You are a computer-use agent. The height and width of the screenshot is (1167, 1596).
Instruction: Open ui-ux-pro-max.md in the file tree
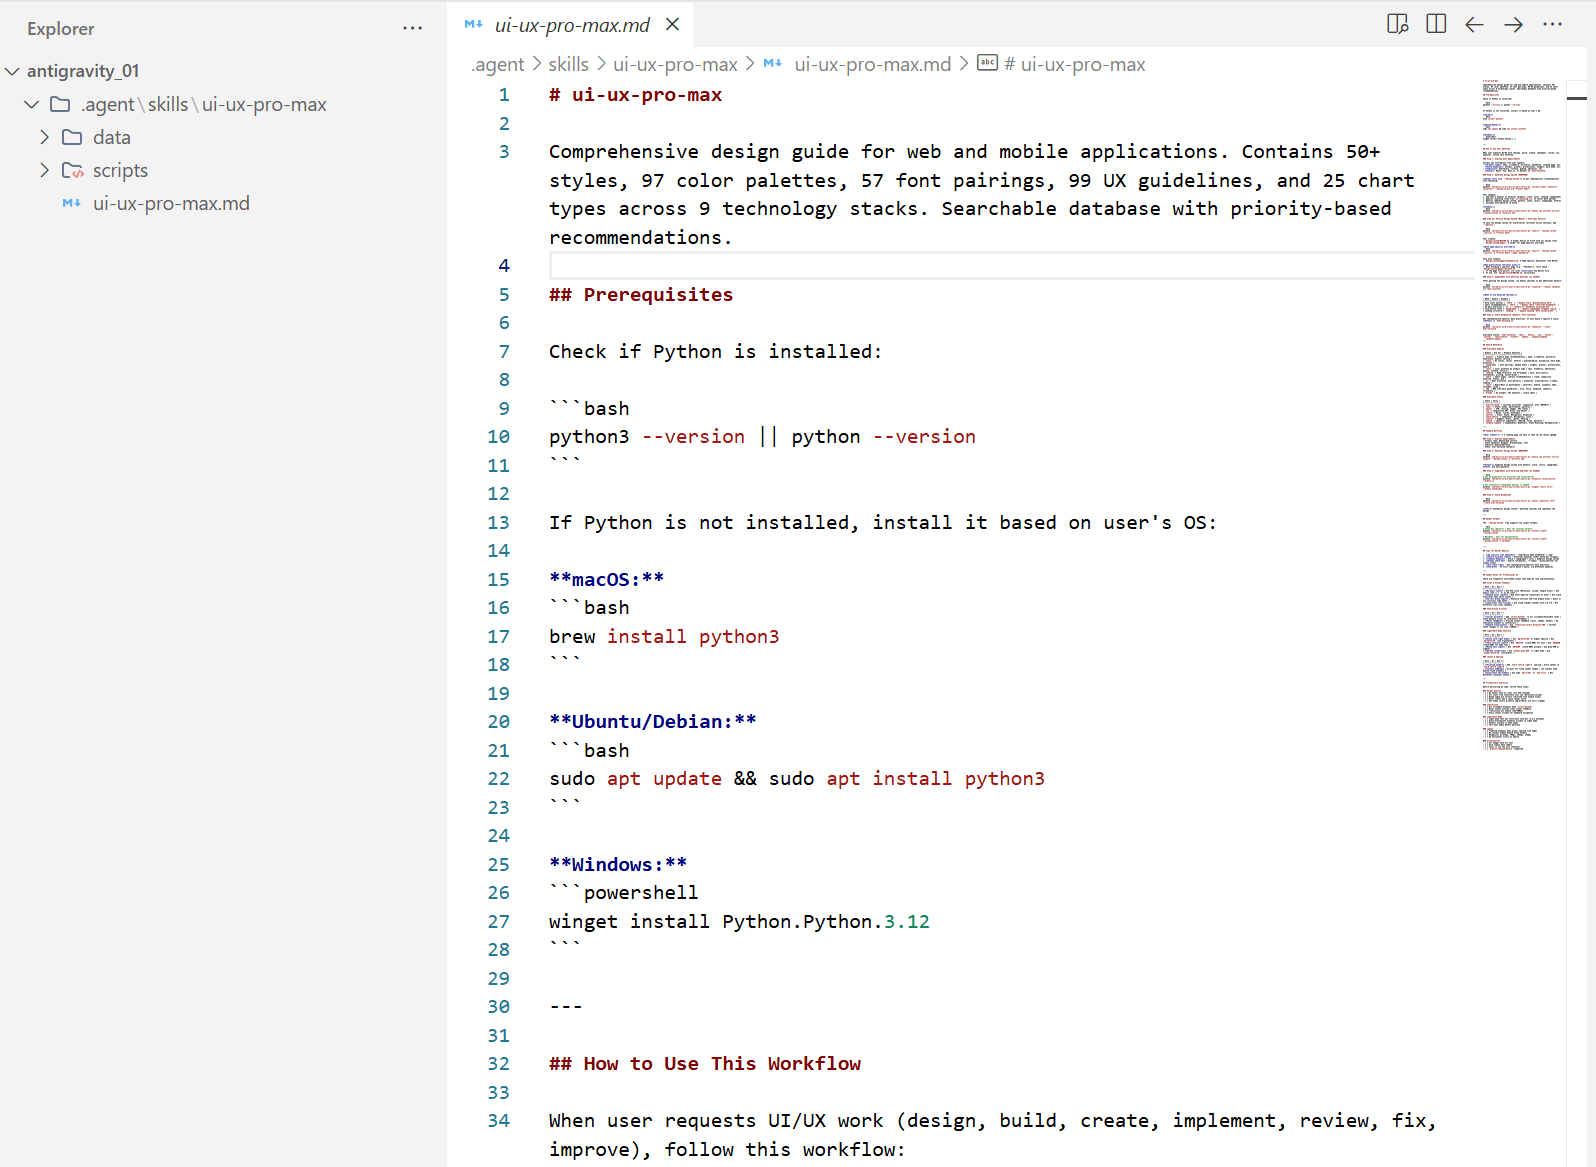point(171,203)
